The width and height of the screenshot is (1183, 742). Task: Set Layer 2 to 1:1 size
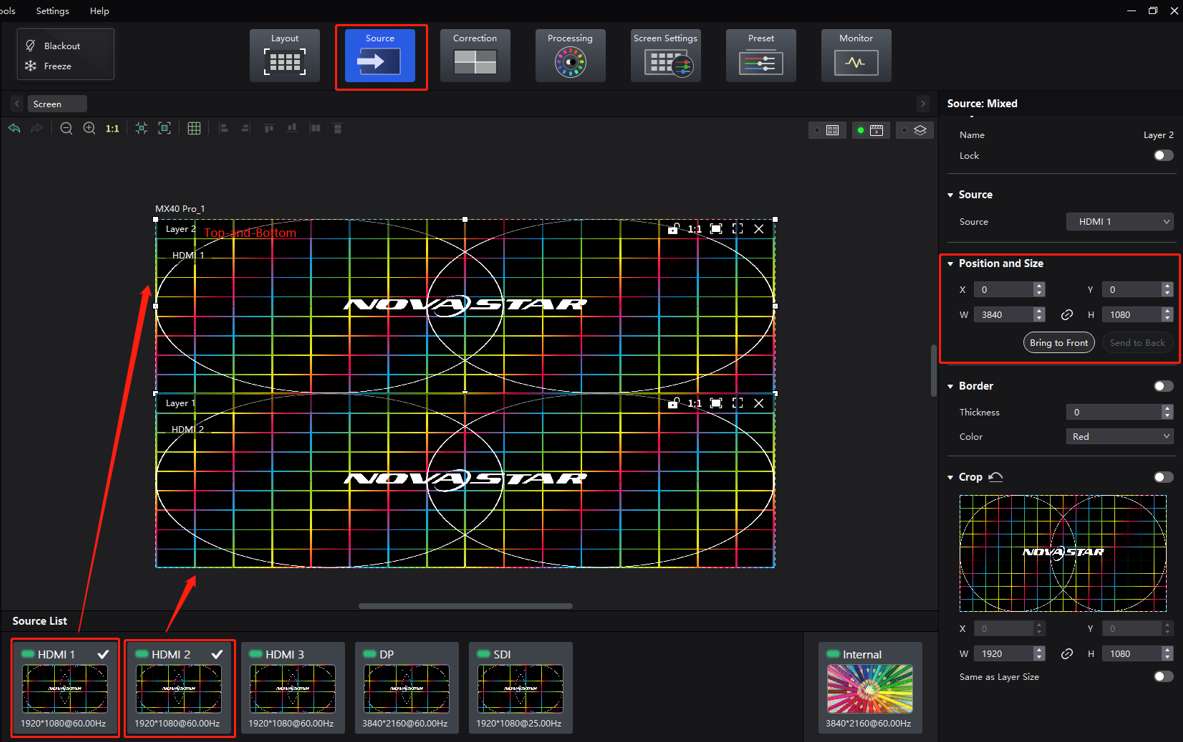point(694,229)
